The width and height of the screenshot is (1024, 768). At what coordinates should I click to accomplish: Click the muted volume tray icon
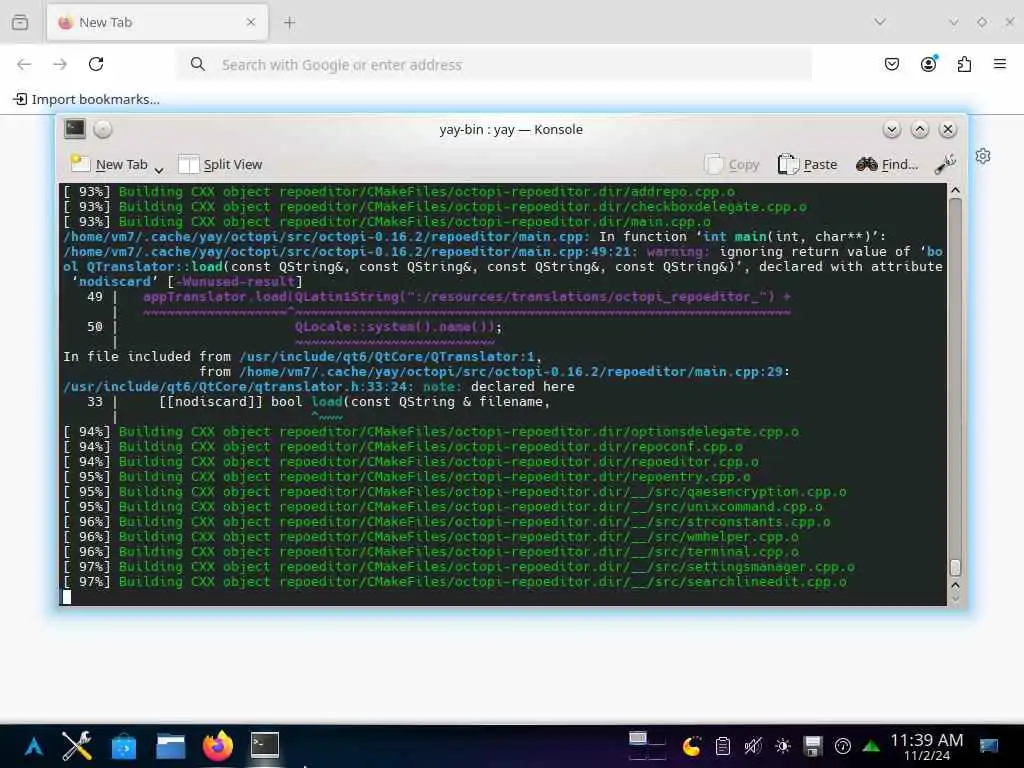(752, 746)
